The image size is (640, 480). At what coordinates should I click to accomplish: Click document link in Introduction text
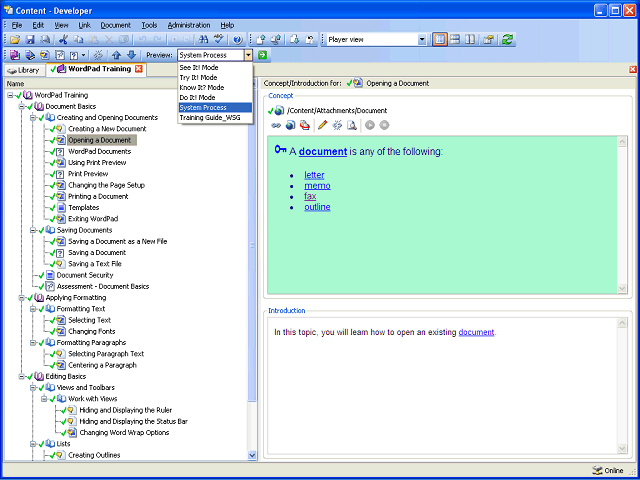(x=476, y=332)
